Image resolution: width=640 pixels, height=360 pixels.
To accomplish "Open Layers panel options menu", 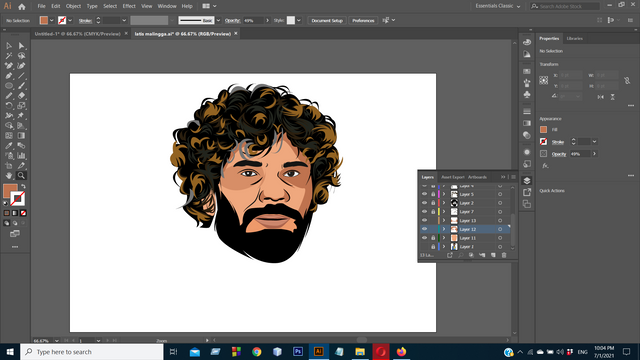I will (513, 177).
